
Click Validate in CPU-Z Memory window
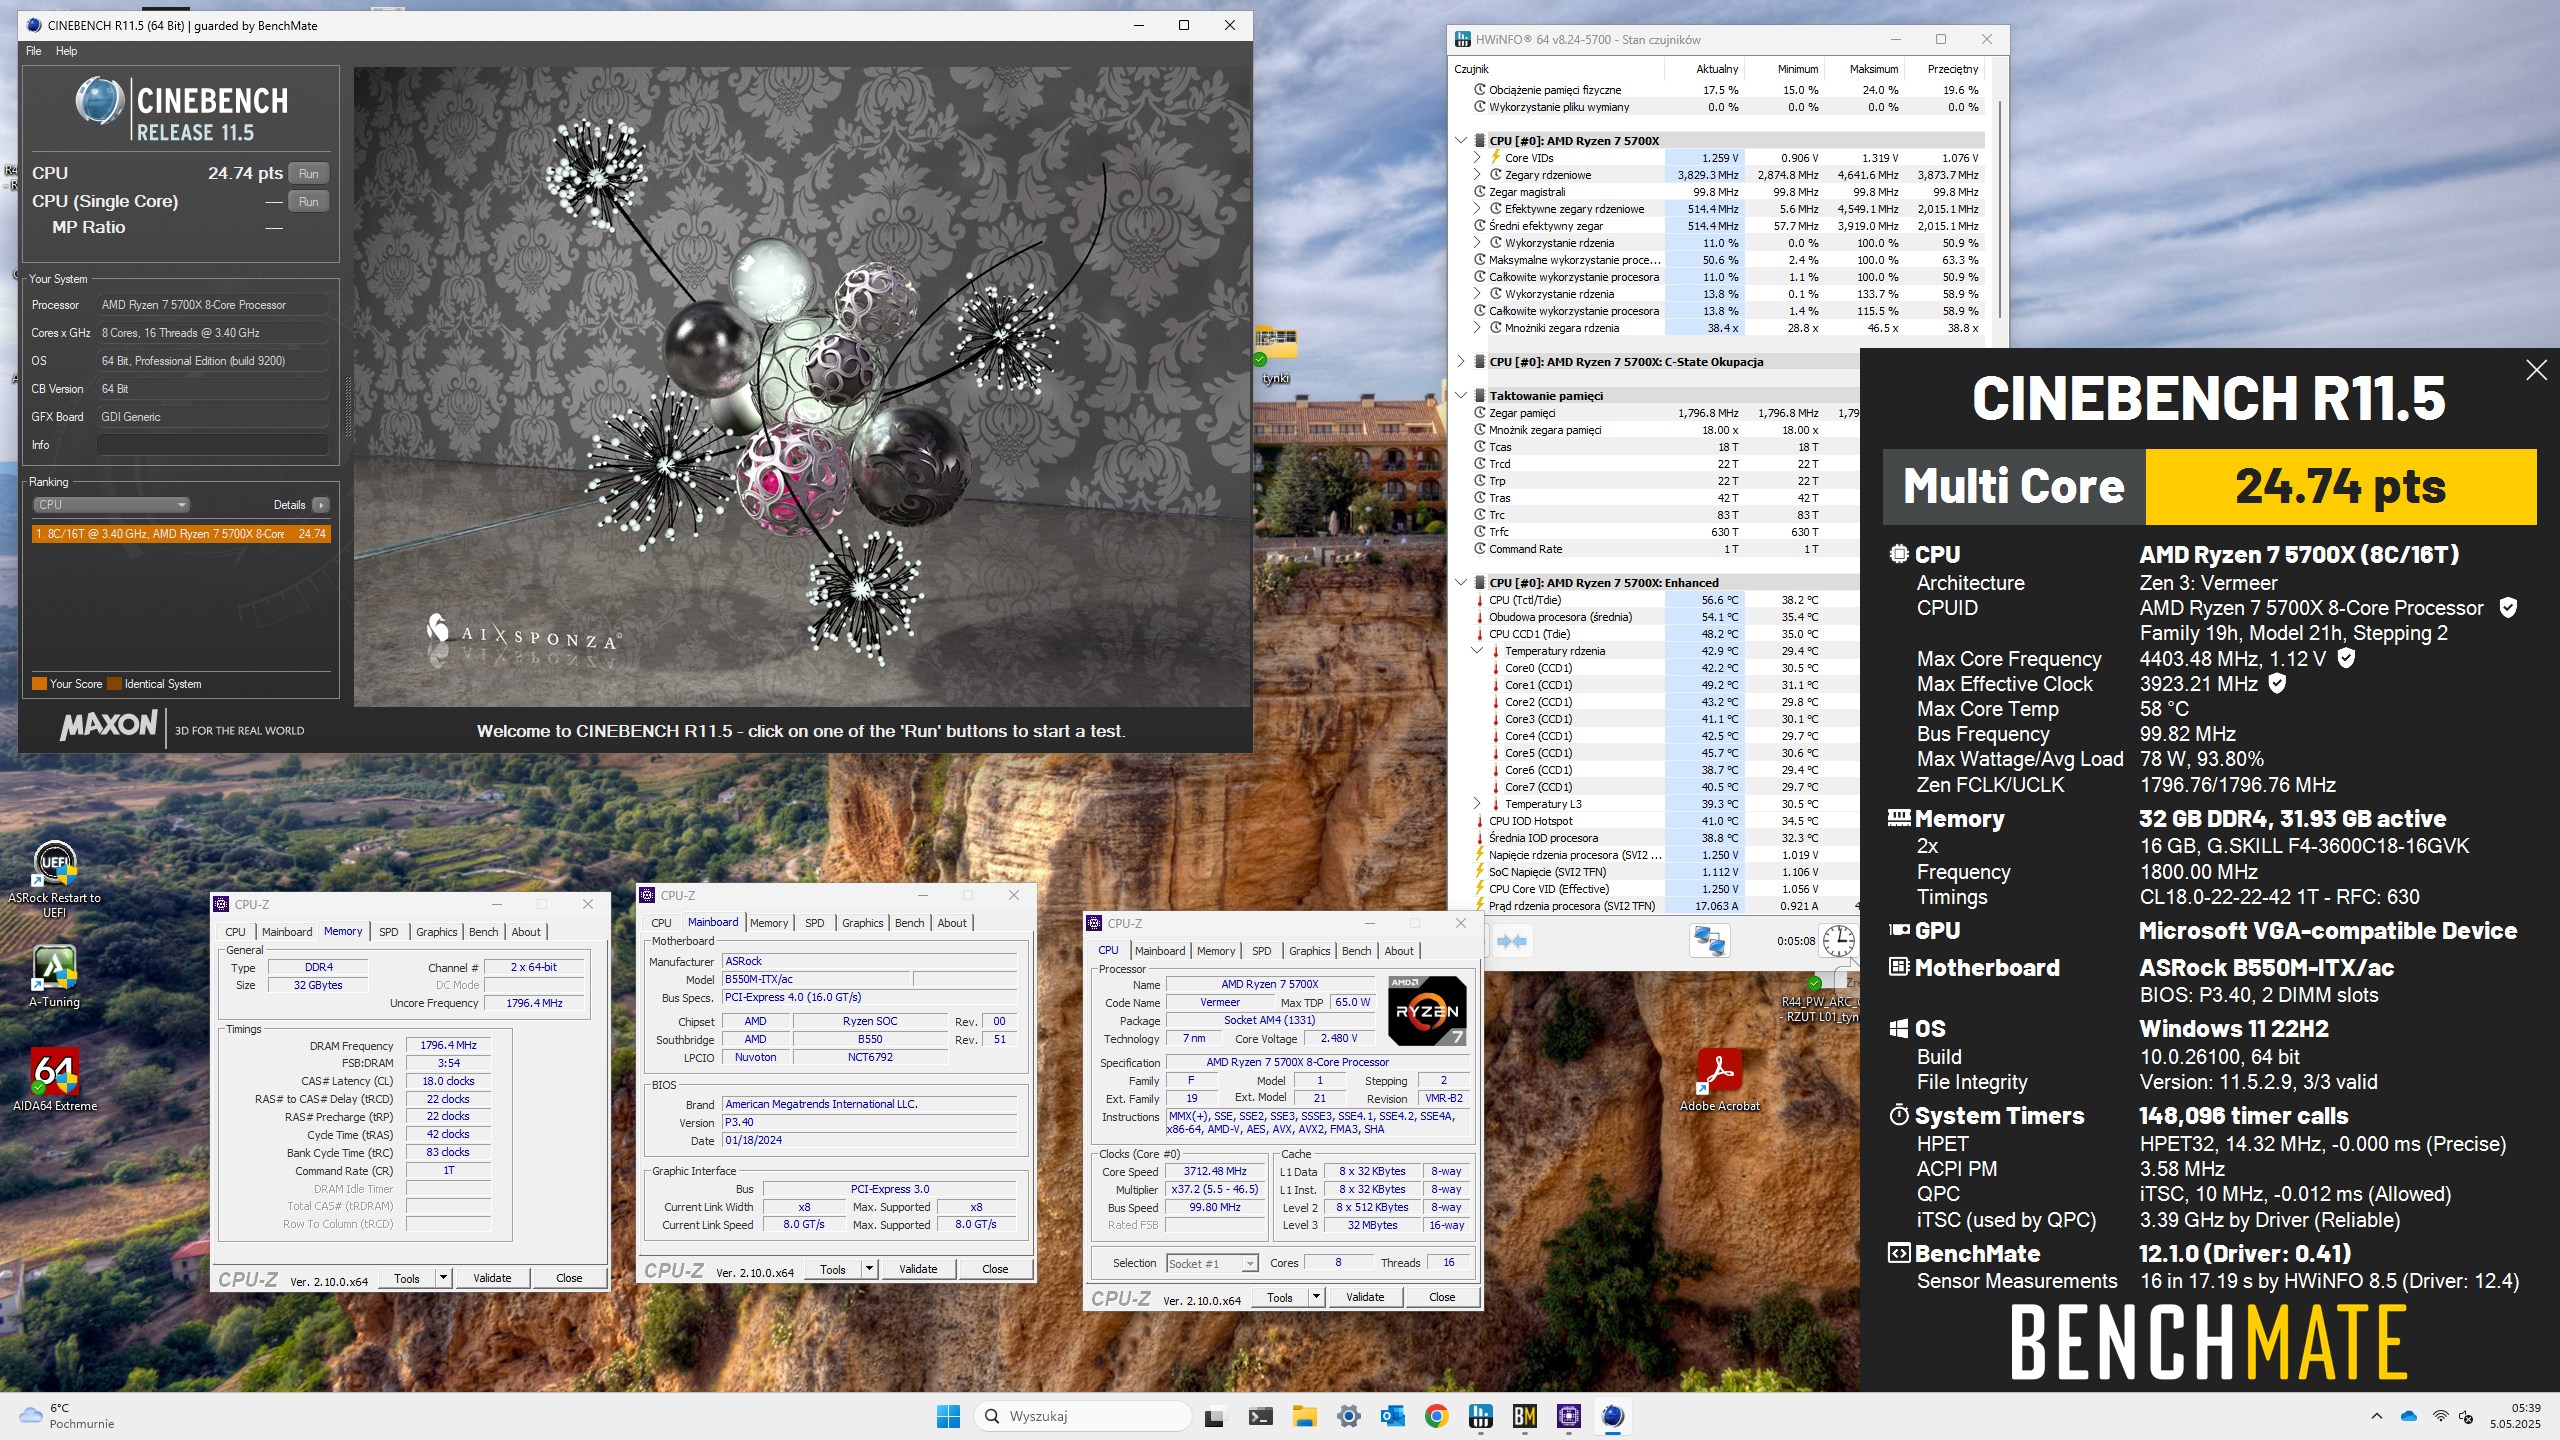point(492,1278)
